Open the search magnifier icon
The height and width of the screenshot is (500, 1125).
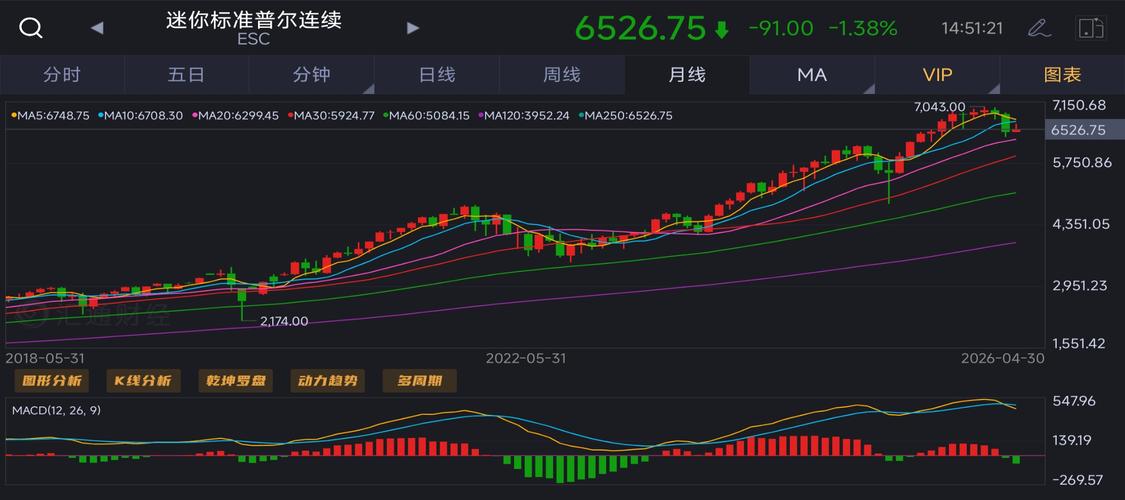tap(31, 28)
